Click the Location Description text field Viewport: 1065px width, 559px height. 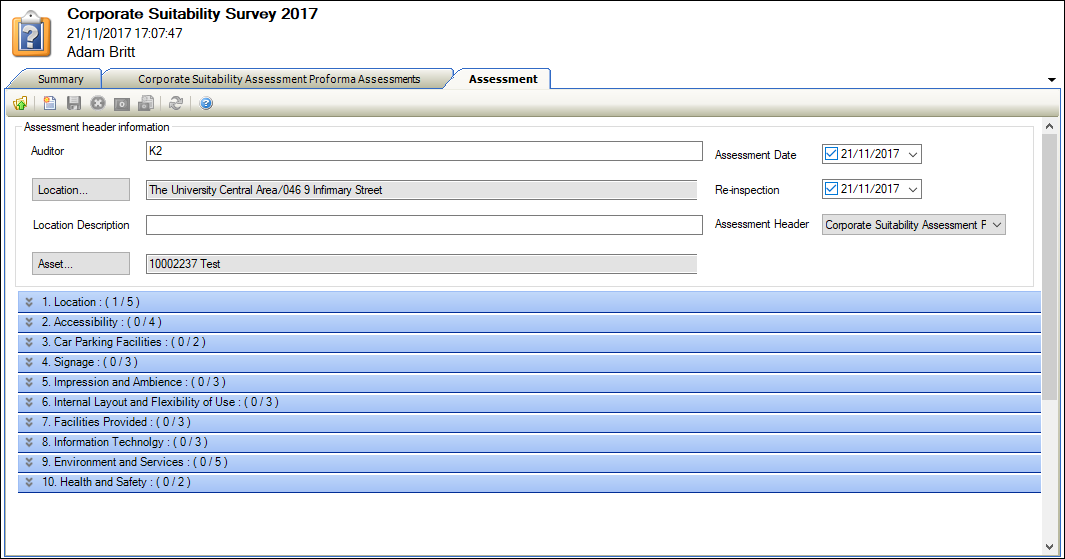(x=424, y=225)
